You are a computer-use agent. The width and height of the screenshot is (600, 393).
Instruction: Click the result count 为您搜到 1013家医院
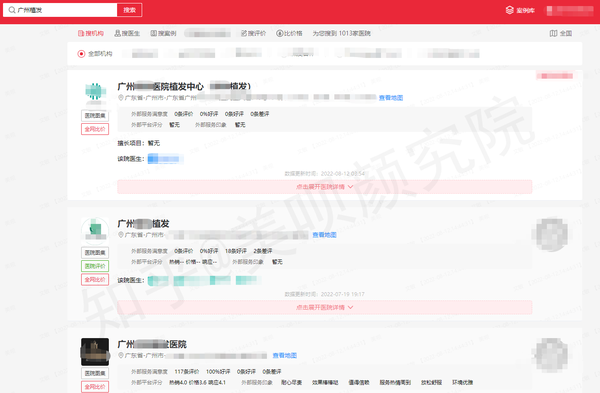341,33
